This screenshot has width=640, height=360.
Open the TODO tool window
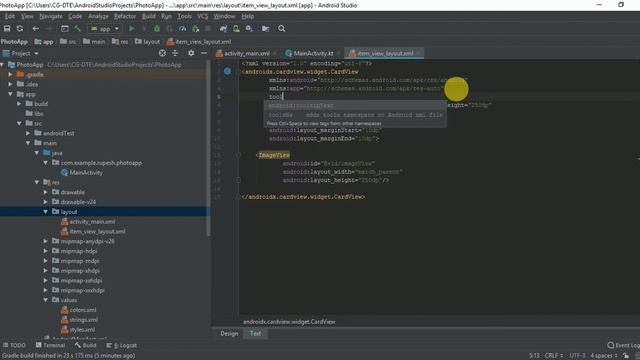click(14, 345)
